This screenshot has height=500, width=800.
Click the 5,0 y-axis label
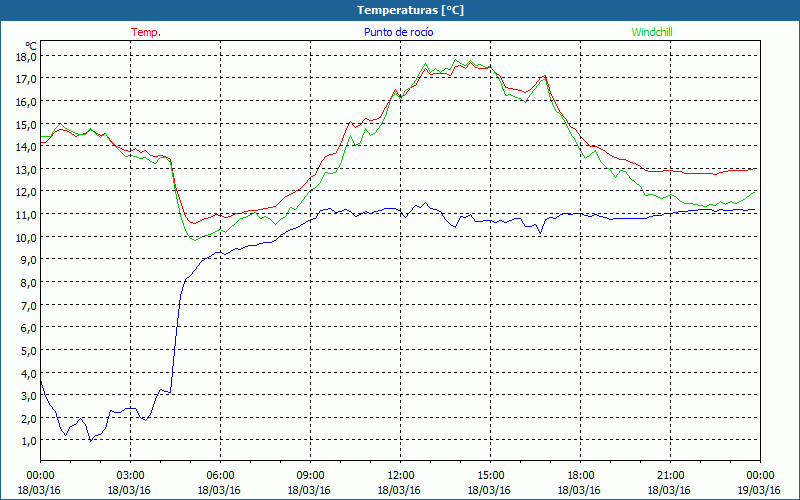28,351
